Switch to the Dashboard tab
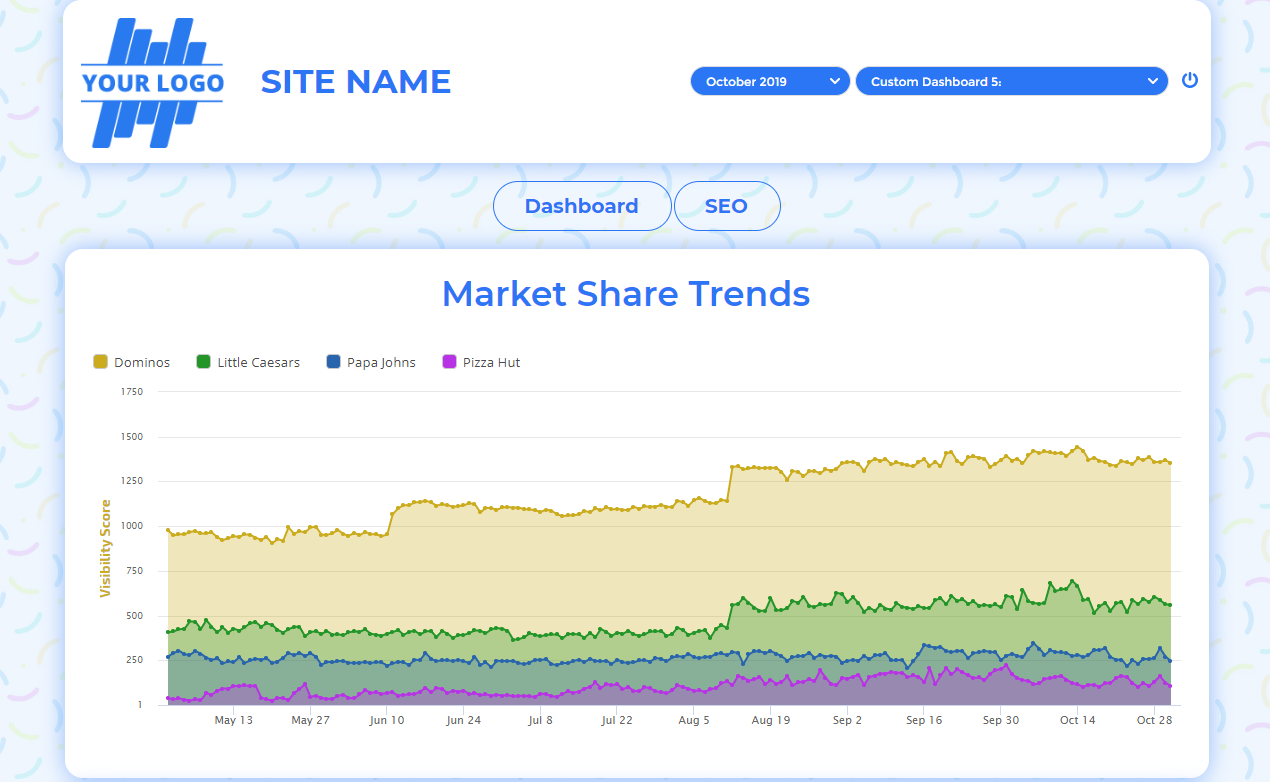The width and height of the screenshot is (1270, 782). point(581,206)
